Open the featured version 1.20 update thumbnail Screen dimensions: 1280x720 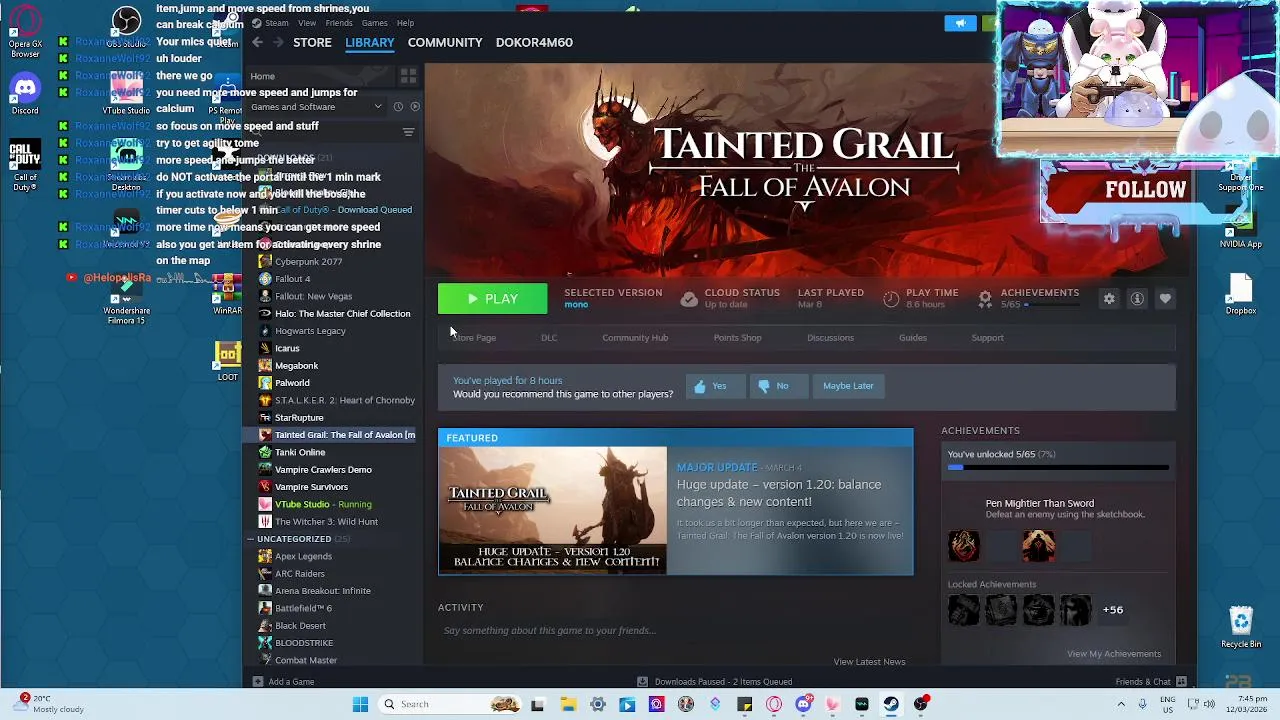(x=552, y=510)
